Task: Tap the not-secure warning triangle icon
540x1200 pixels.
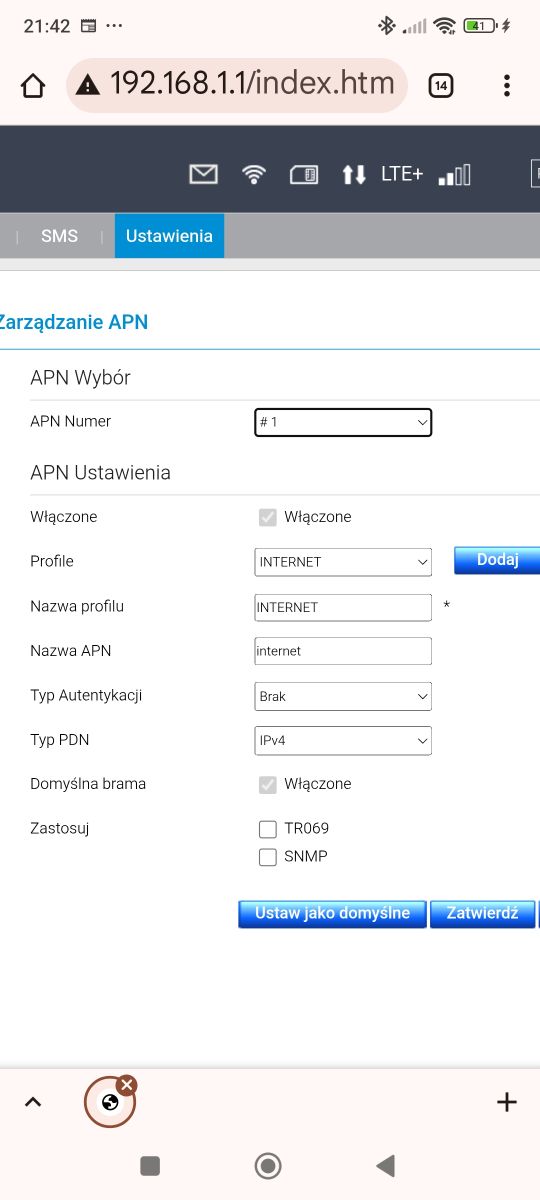Action: [x=89, y=84]
